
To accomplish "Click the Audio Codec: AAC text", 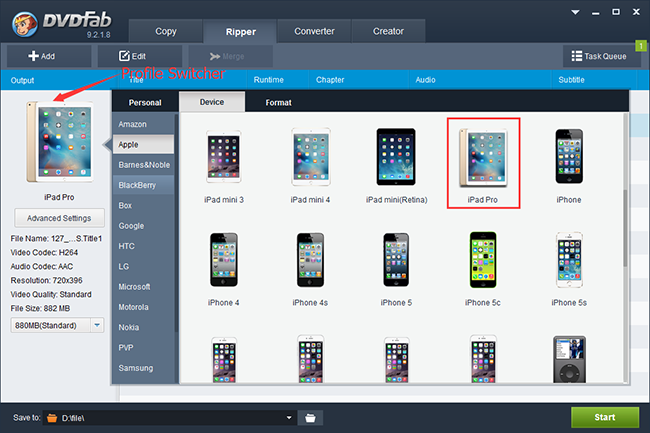I will click(x=41, y=266).
